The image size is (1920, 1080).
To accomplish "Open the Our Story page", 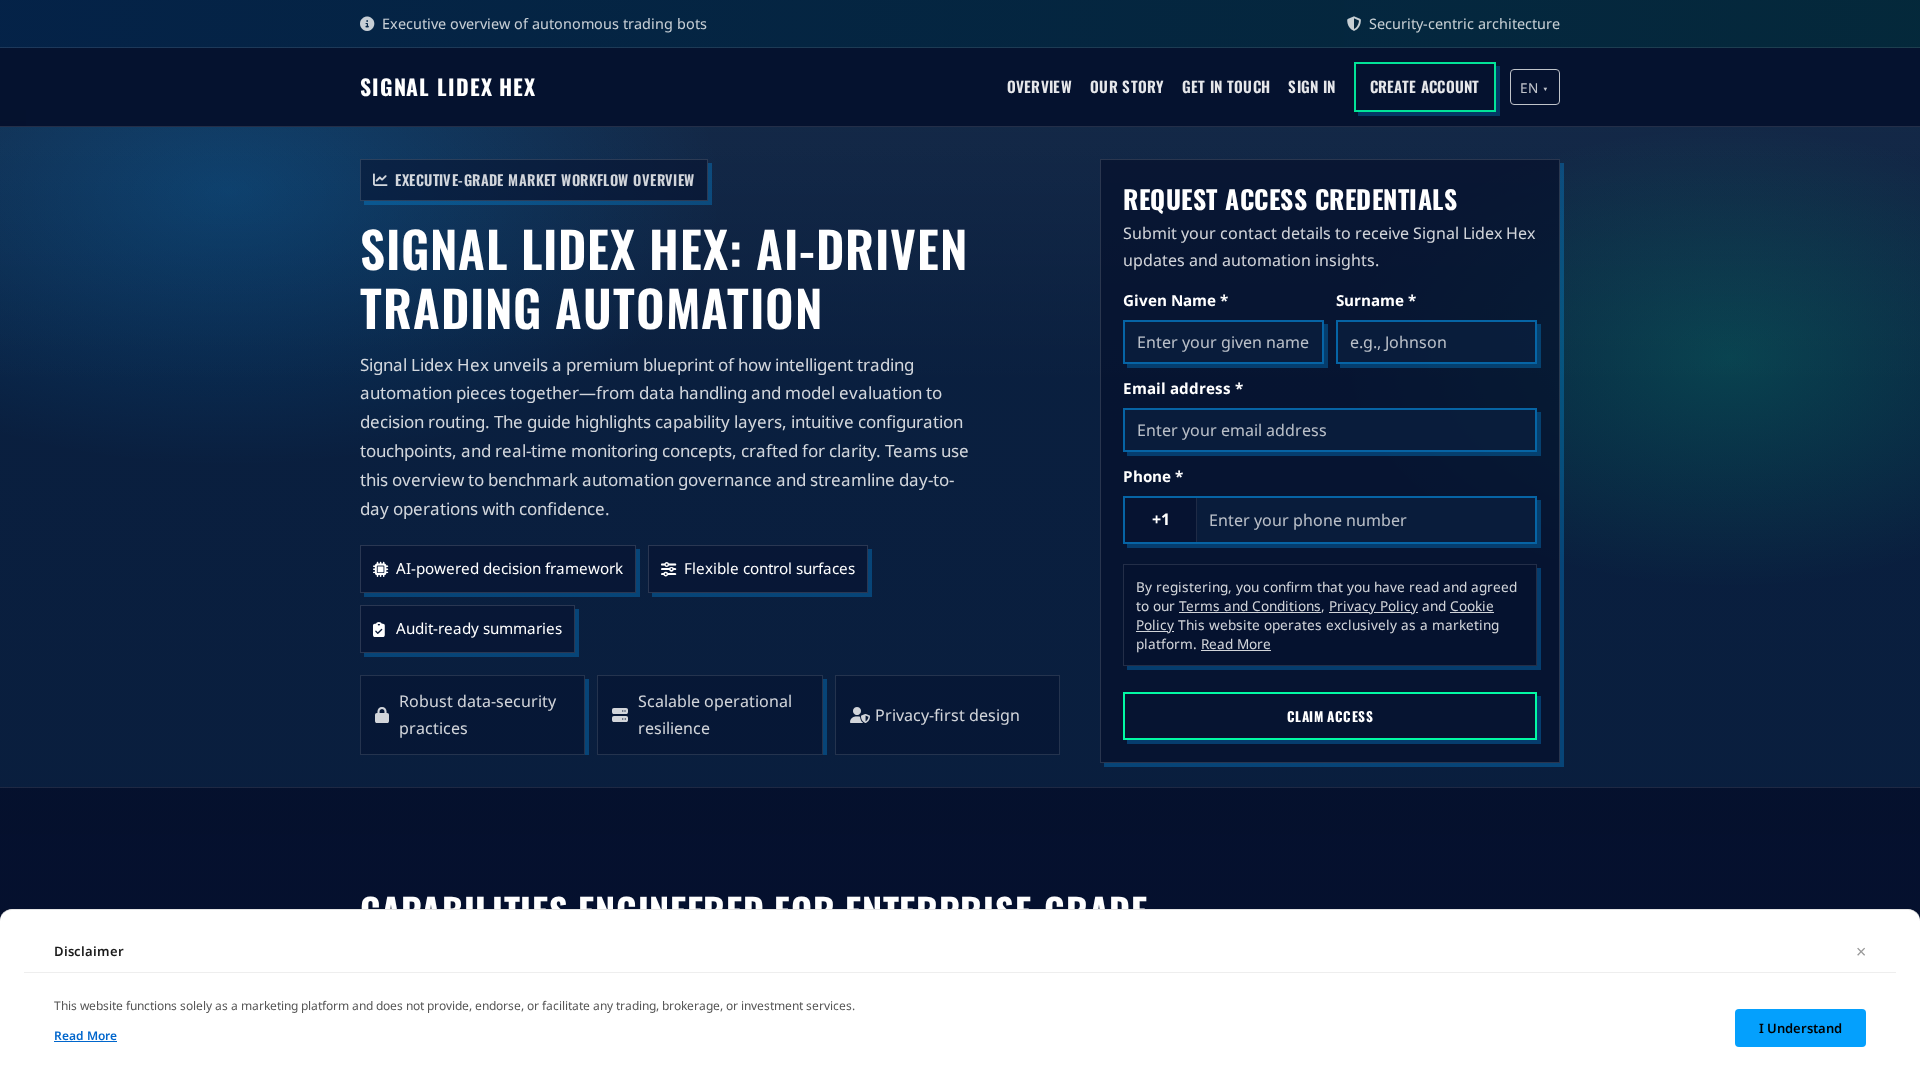I will [x=1127, y=87].
